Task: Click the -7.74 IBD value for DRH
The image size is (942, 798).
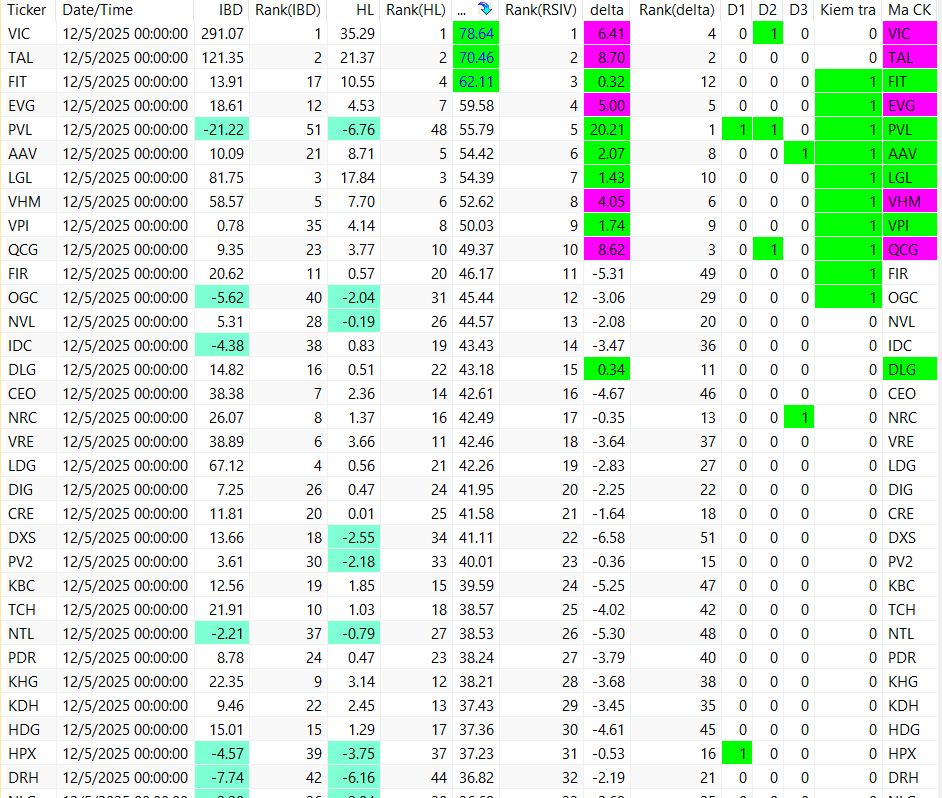Action: 222,778
